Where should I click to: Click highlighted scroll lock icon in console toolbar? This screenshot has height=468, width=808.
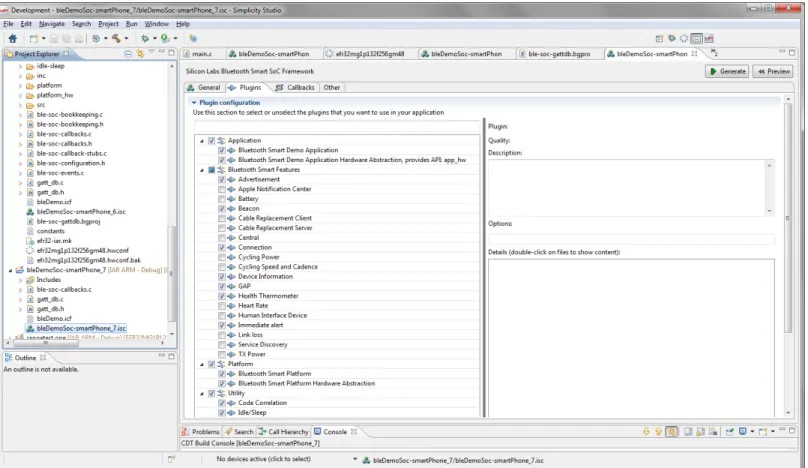[671, 431]
